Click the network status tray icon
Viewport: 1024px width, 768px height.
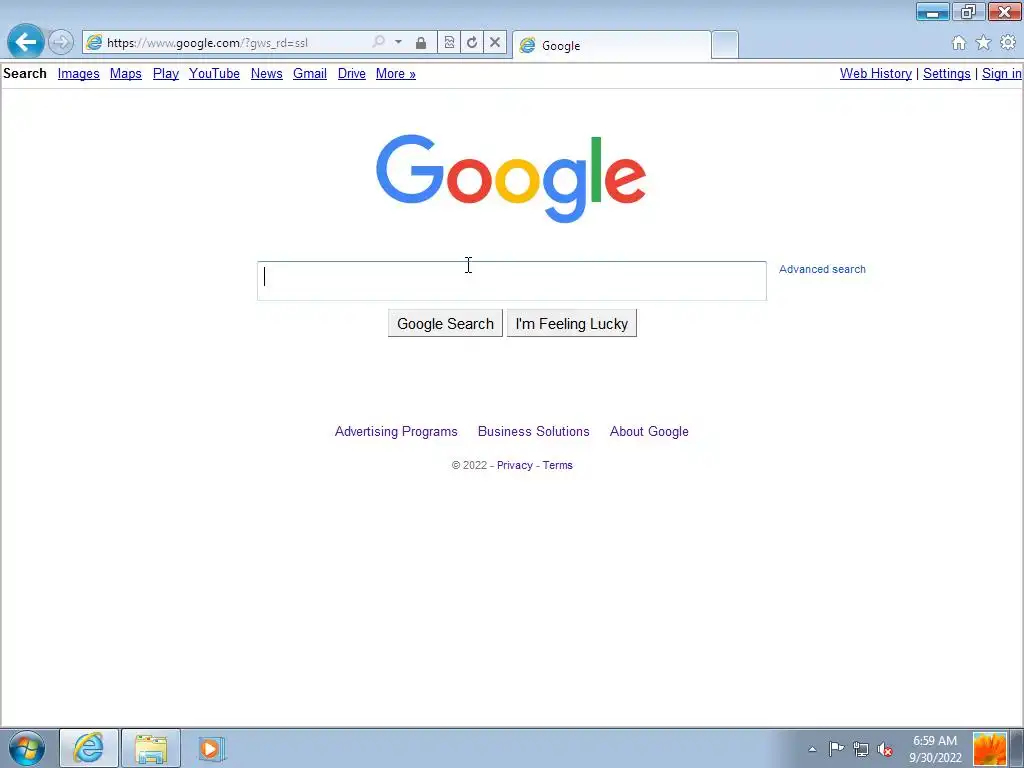(861, 749)
